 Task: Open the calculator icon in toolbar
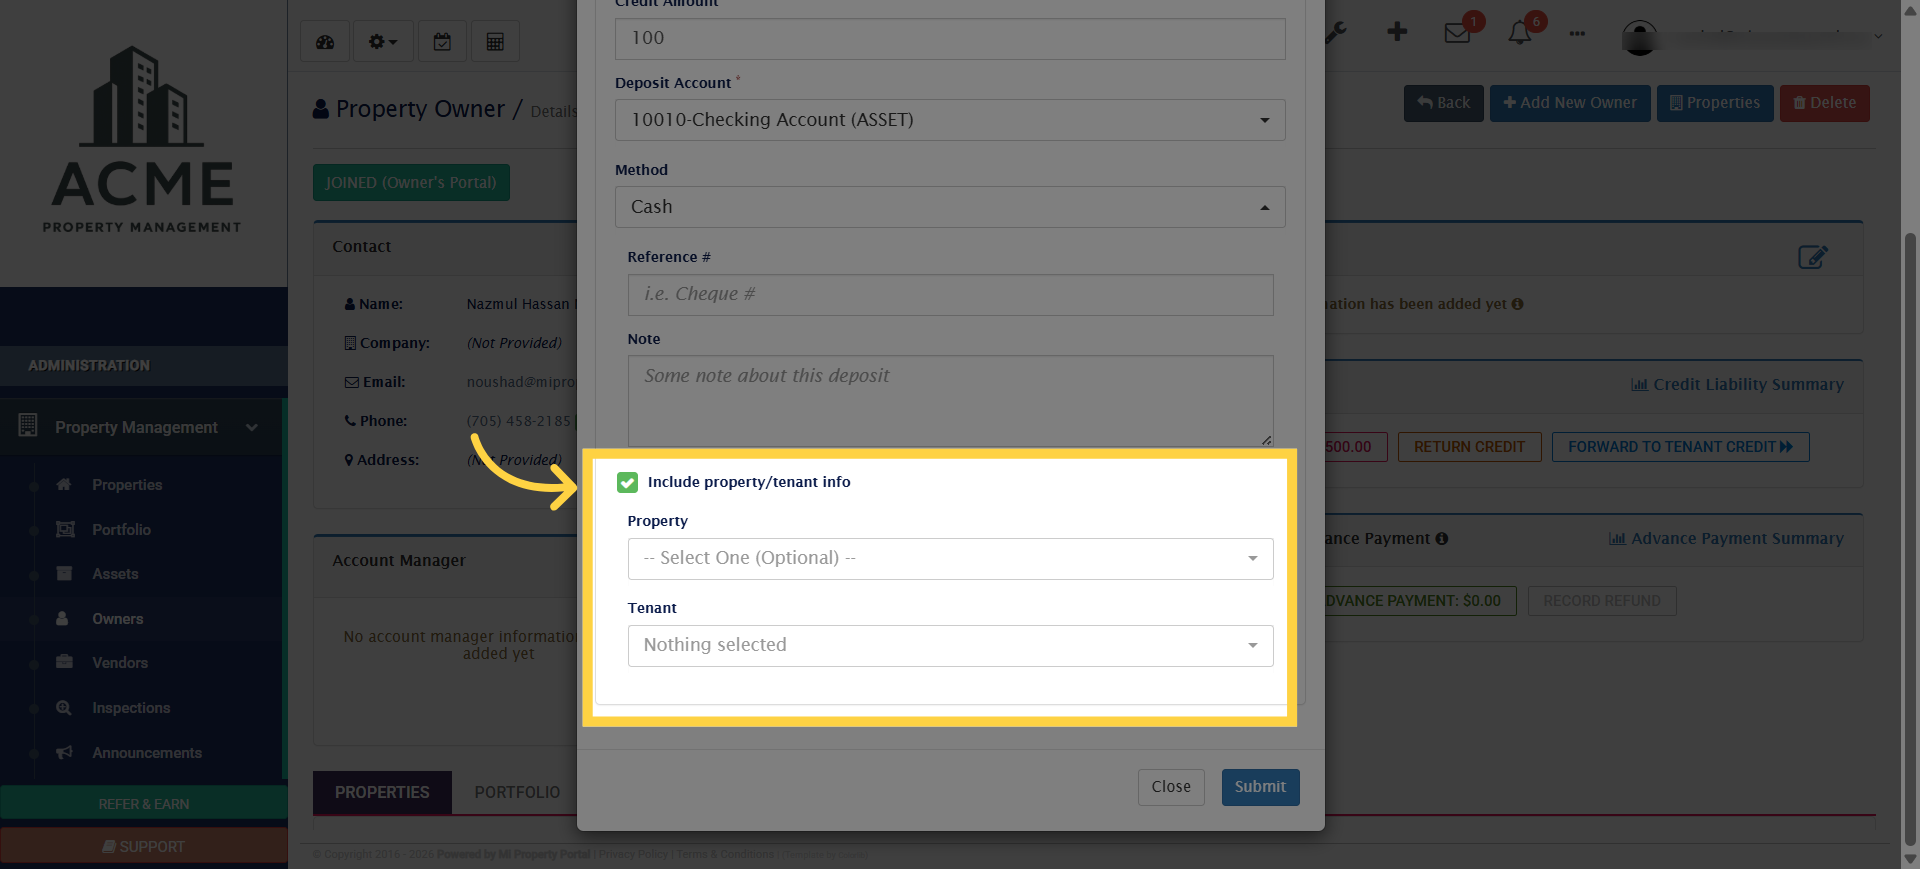pos(495,42)
